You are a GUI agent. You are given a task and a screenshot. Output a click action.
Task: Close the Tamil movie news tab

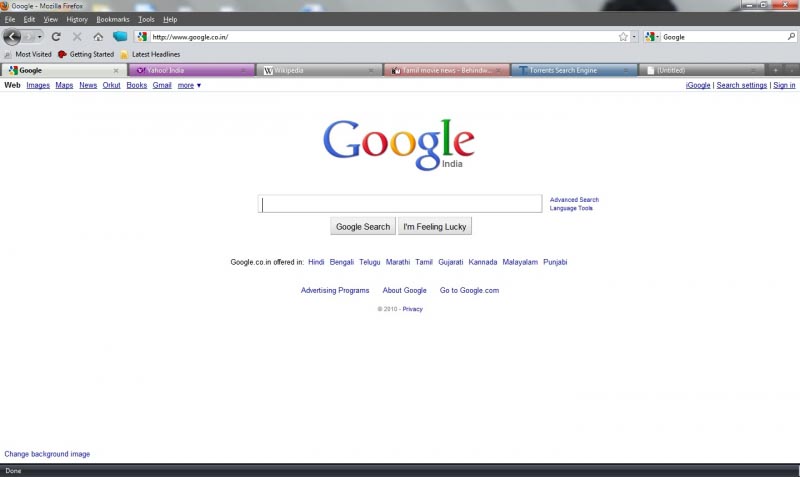(498, 70)
